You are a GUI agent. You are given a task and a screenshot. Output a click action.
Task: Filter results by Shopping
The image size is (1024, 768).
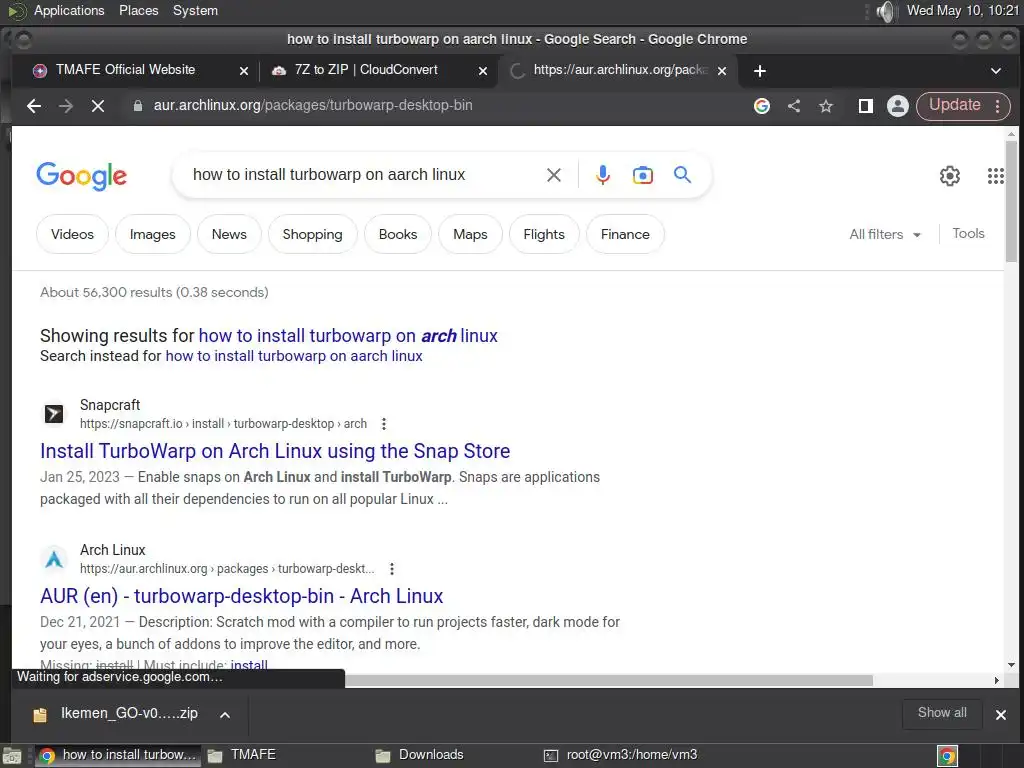(x=312, y=234)
